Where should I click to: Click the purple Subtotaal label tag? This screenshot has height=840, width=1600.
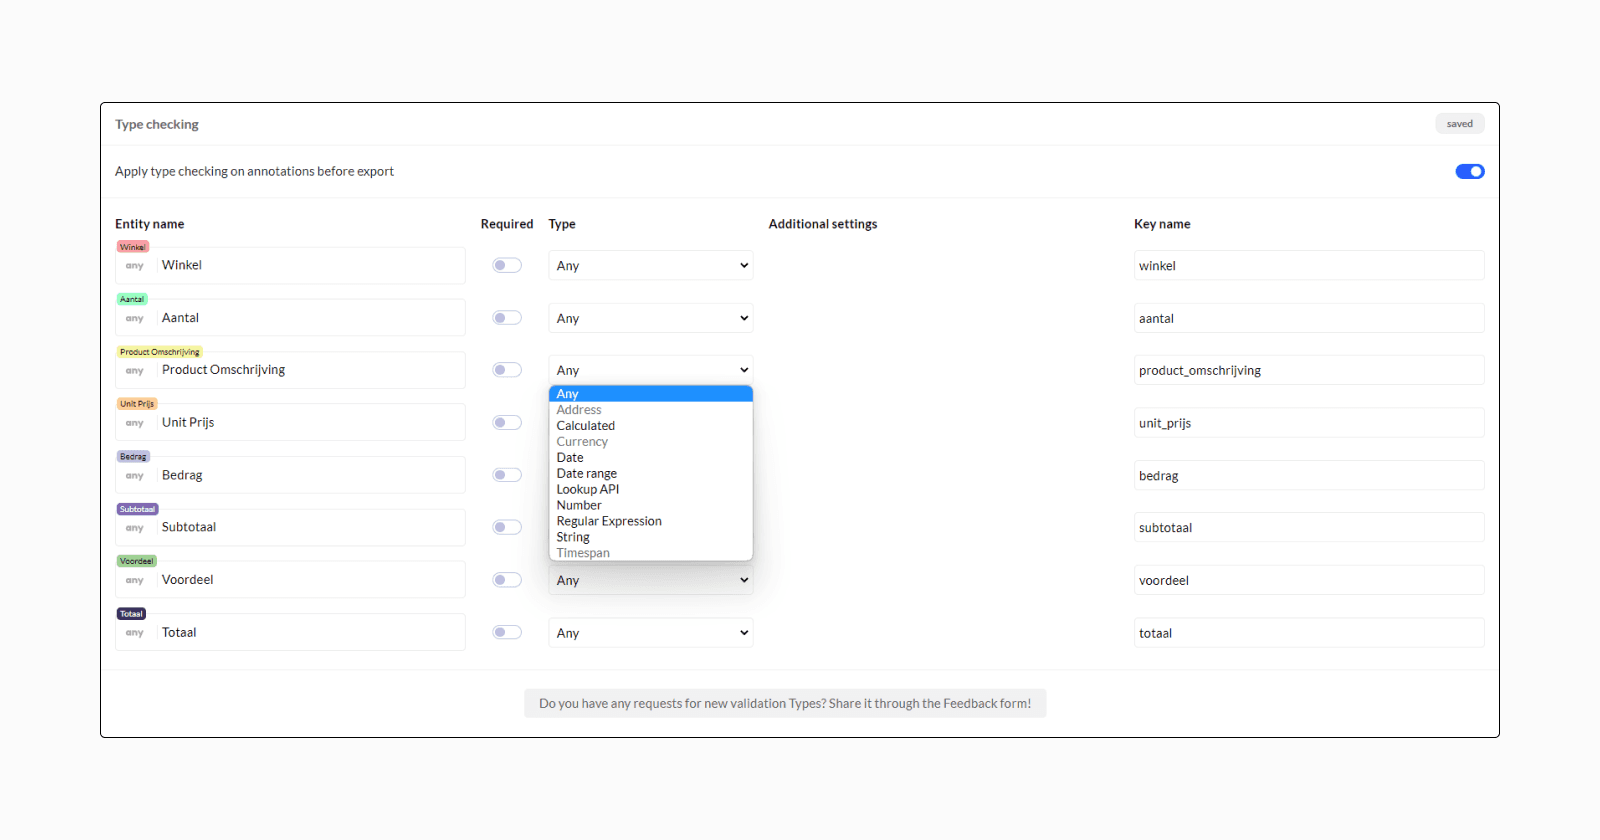click(x=137, y=509)
